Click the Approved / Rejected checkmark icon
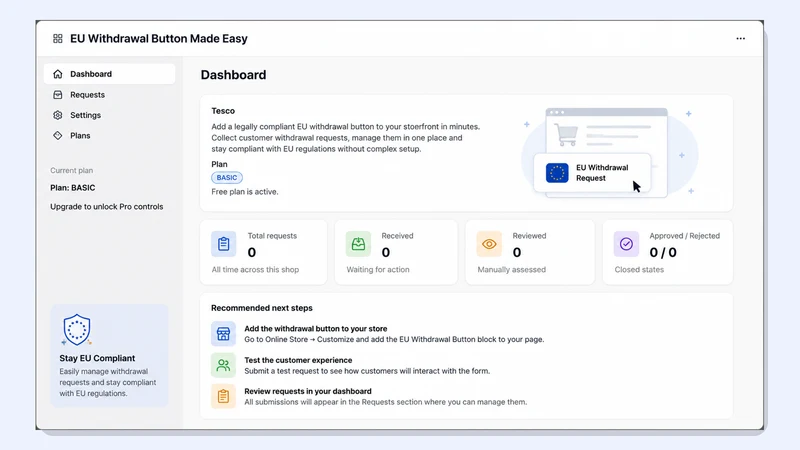 [626, 244]
